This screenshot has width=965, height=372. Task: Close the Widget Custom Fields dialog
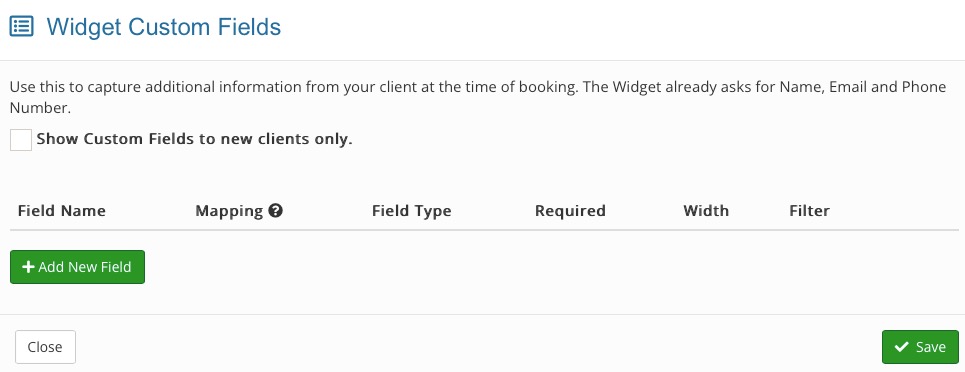[45, 347]
